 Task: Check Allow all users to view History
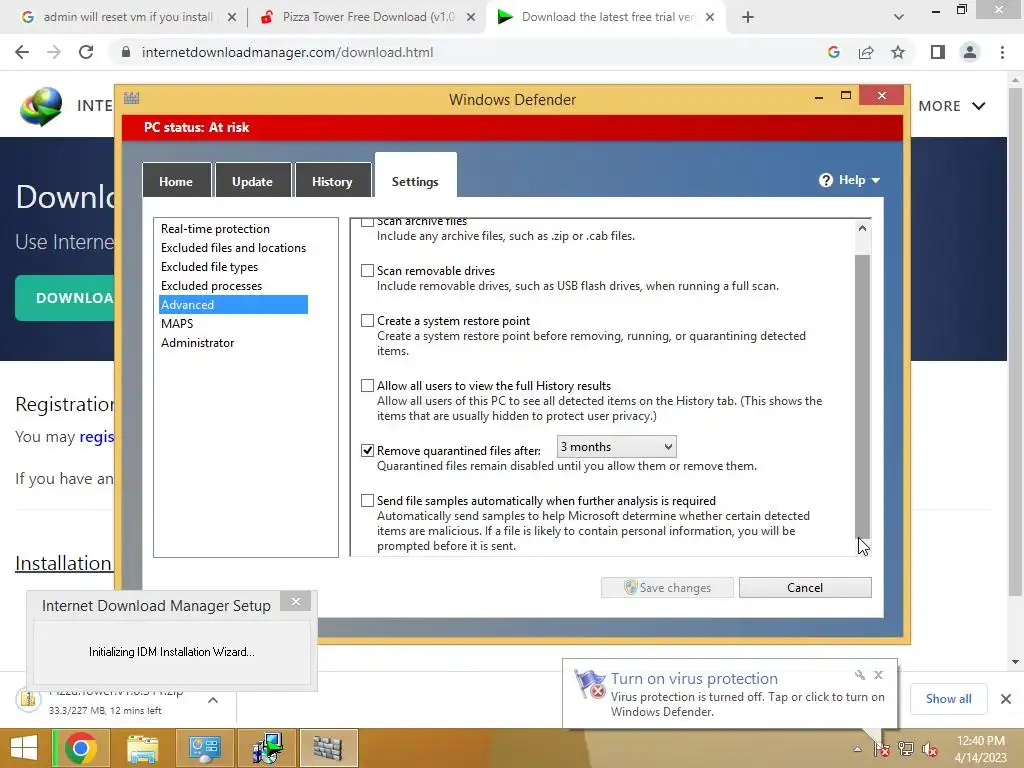[368, 385]
